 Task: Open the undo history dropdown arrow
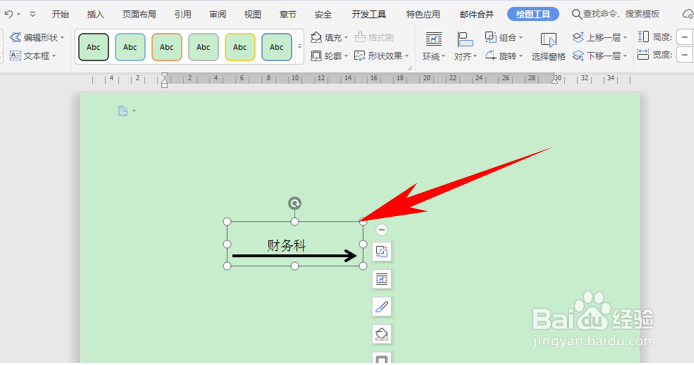pyautogui.click(x=19, y=15)
